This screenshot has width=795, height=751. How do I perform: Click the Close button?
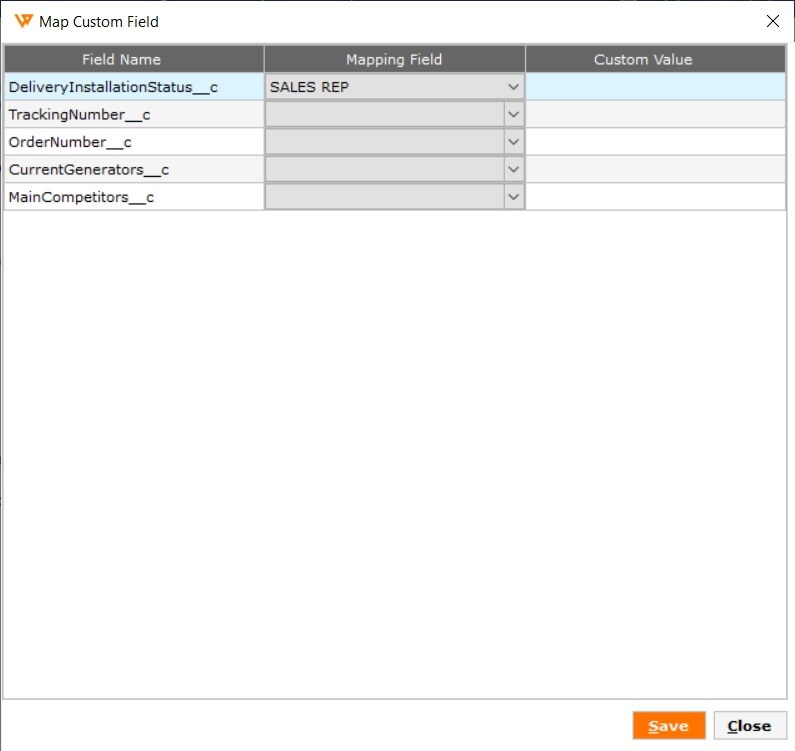(x=750, y=726)
